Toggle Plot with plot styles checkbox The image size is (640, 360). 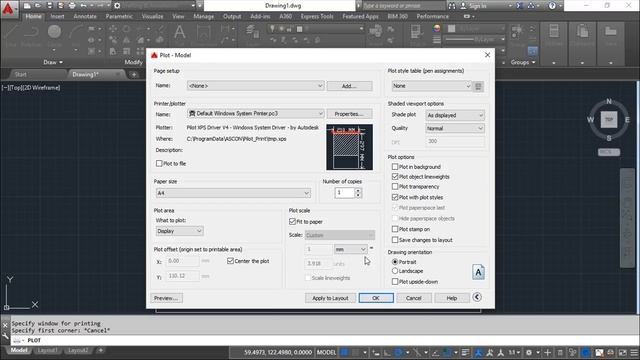(x=395, y=197)
